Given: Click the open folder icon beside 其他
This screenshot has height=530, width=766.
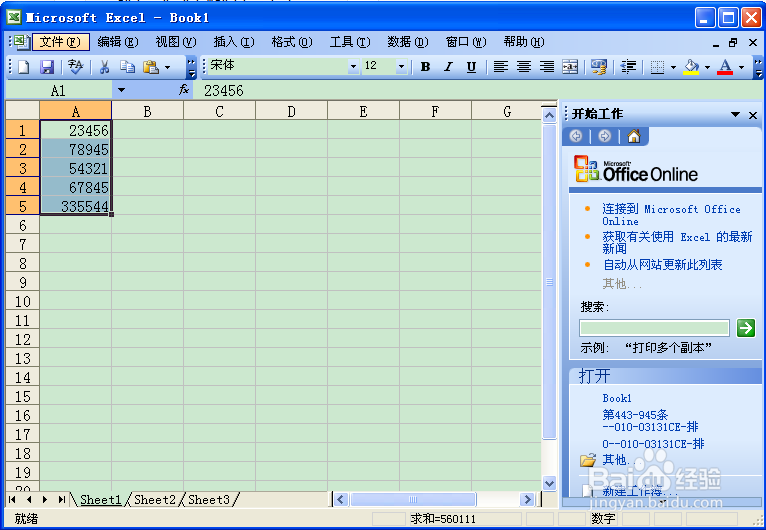Looking at the screenshot, I should 588,460.
